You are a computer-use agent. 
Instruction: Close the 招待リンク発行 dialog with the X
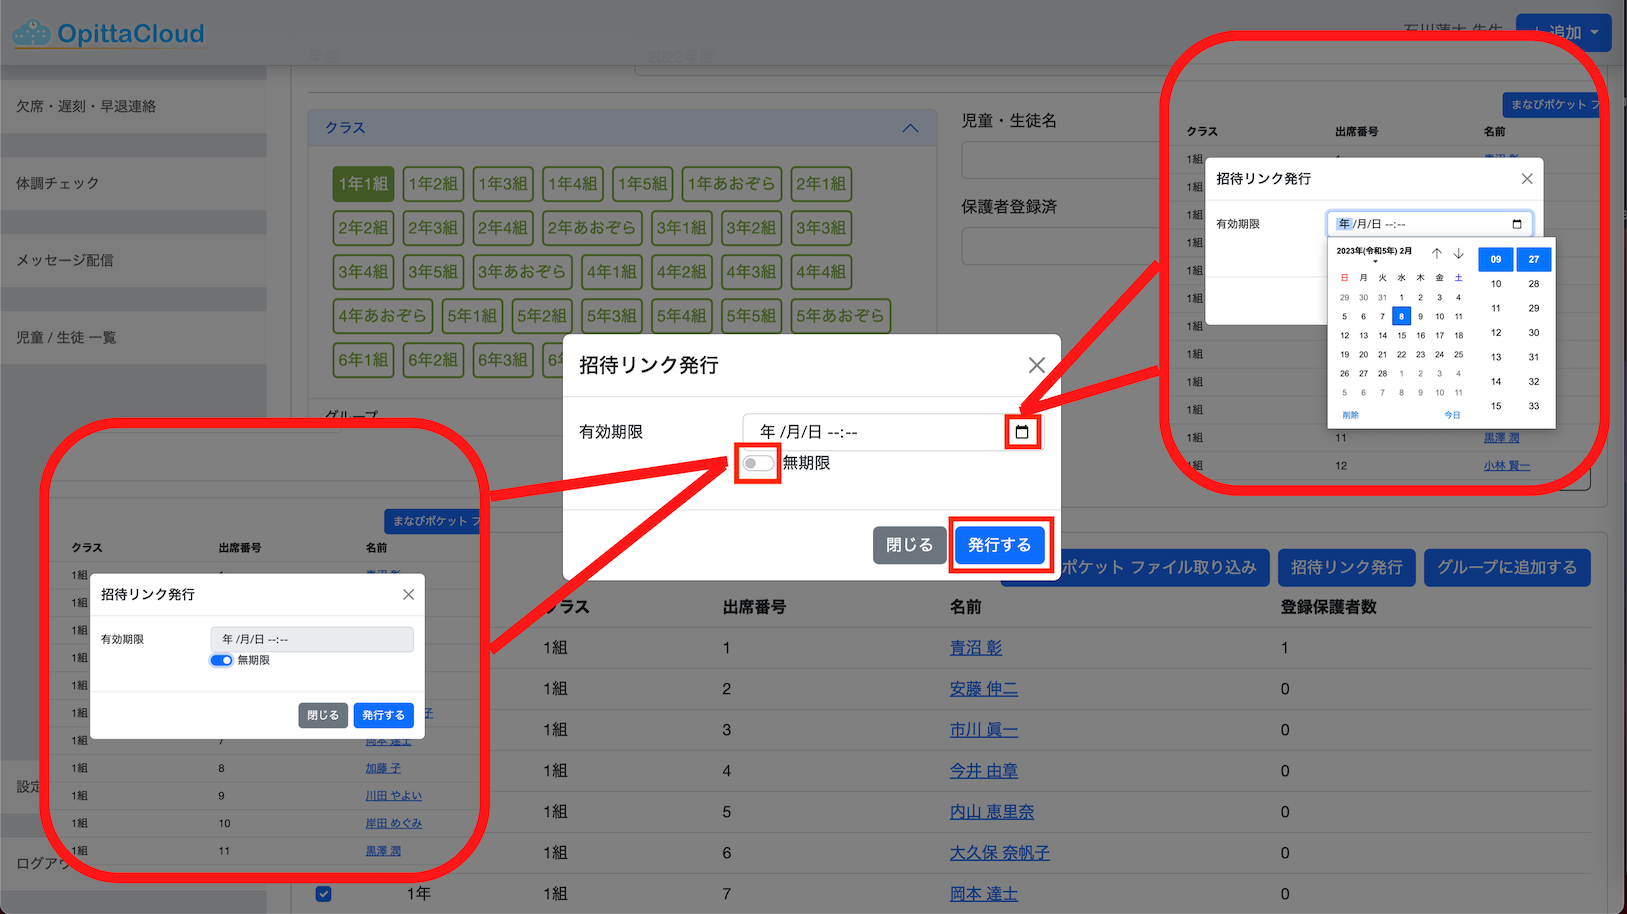(x=1037, y=365)
